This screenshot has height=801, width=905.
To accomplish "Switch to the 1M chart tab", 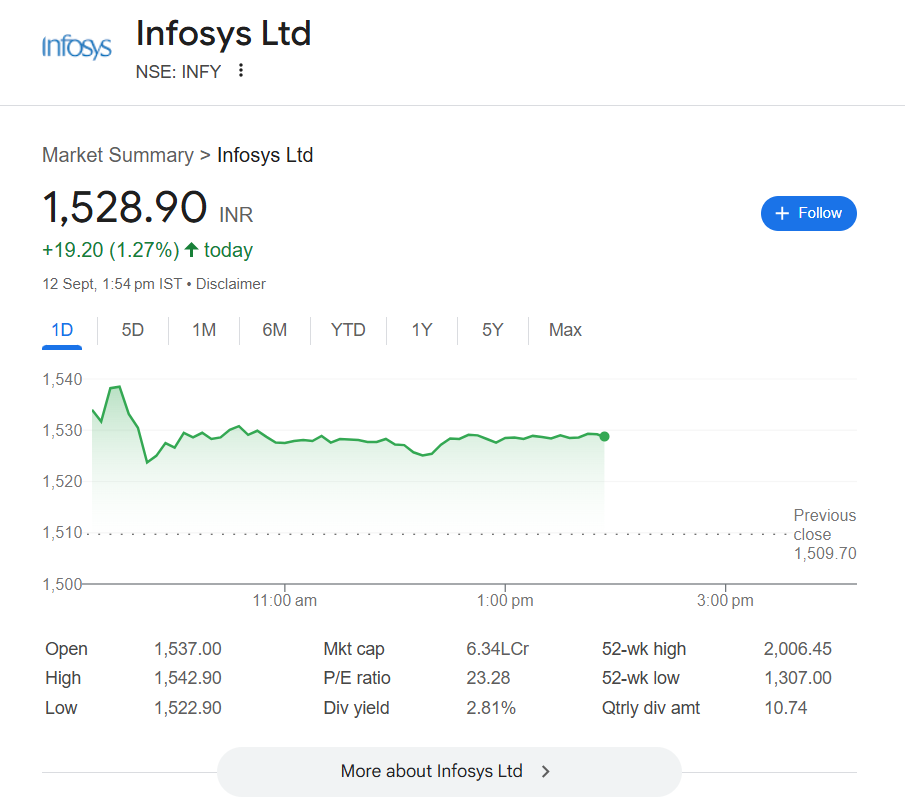I will coord(204,330).
